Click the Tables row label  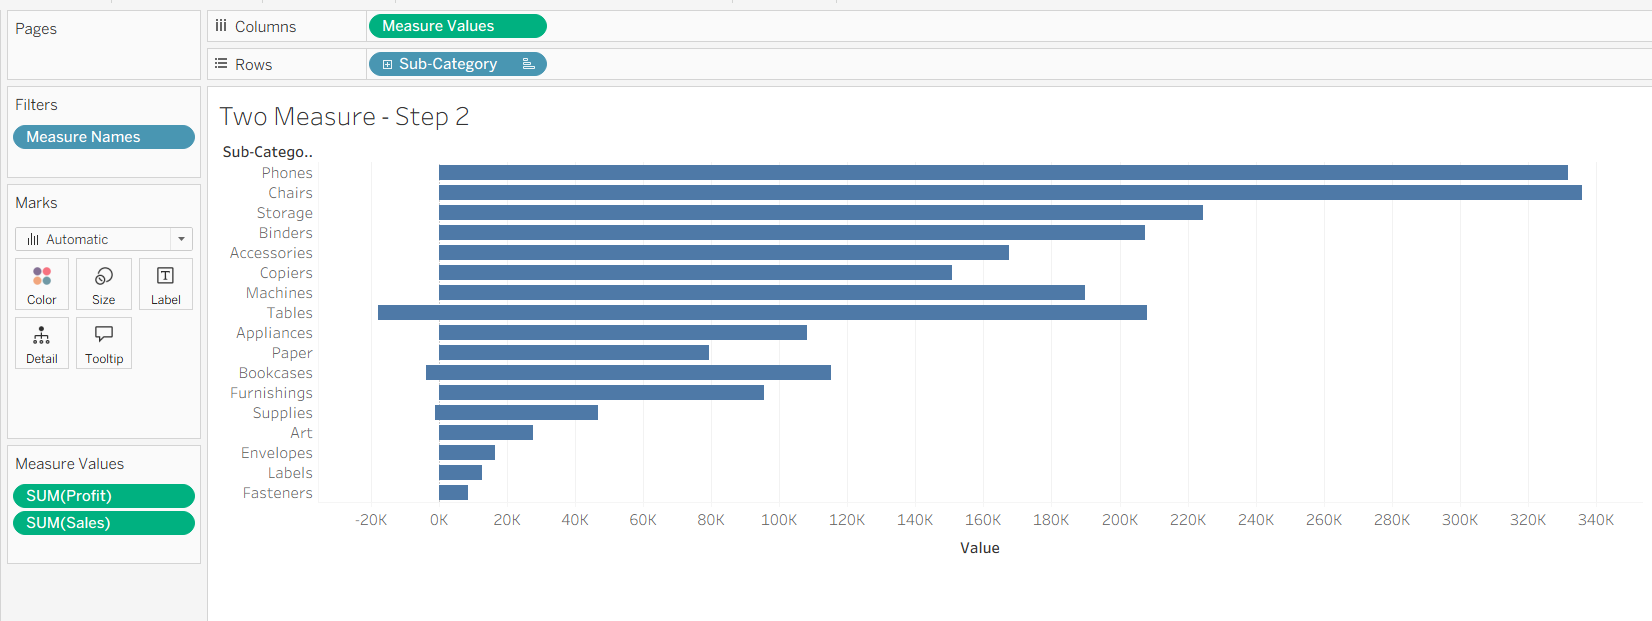click(x=289, y=313)
